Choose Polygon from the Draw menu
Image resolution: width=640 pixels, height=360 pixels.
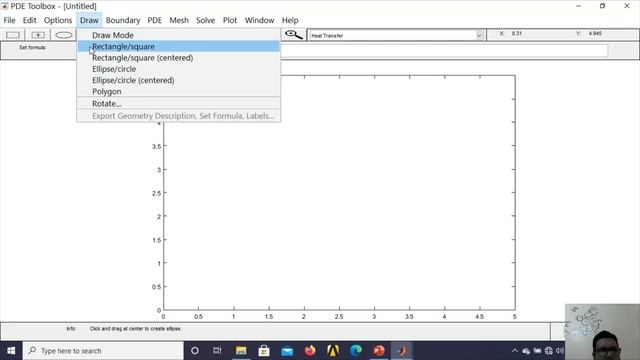coord(179,91)
